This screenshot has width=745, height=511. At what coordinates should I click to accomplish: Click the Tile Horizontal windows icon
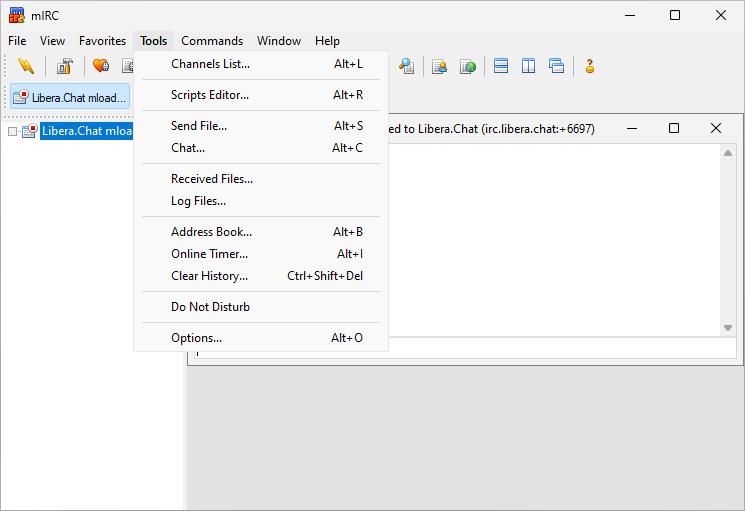click(x=501, y=67)
